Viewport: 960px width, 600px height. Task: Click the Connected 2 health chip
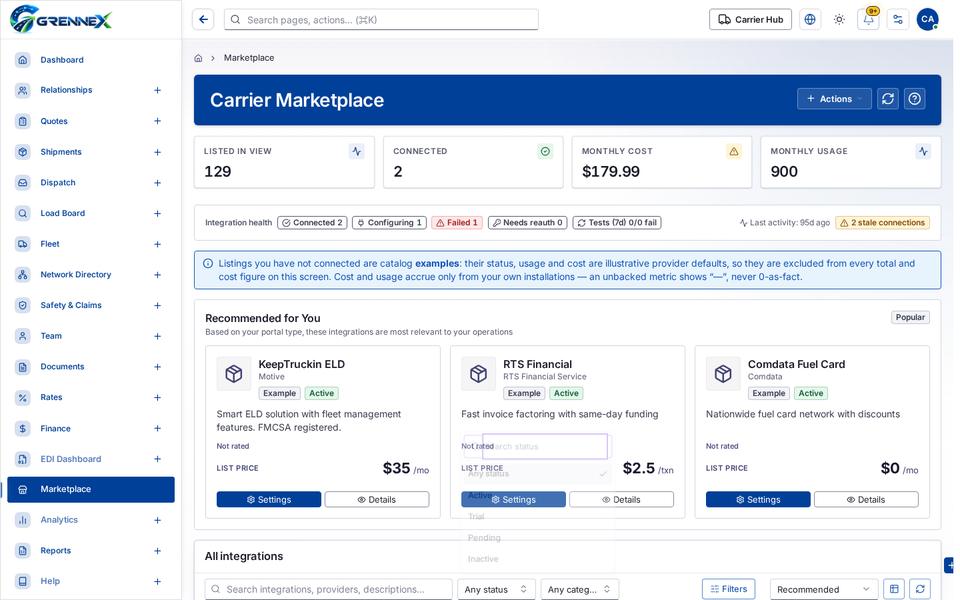coord(312,223)
